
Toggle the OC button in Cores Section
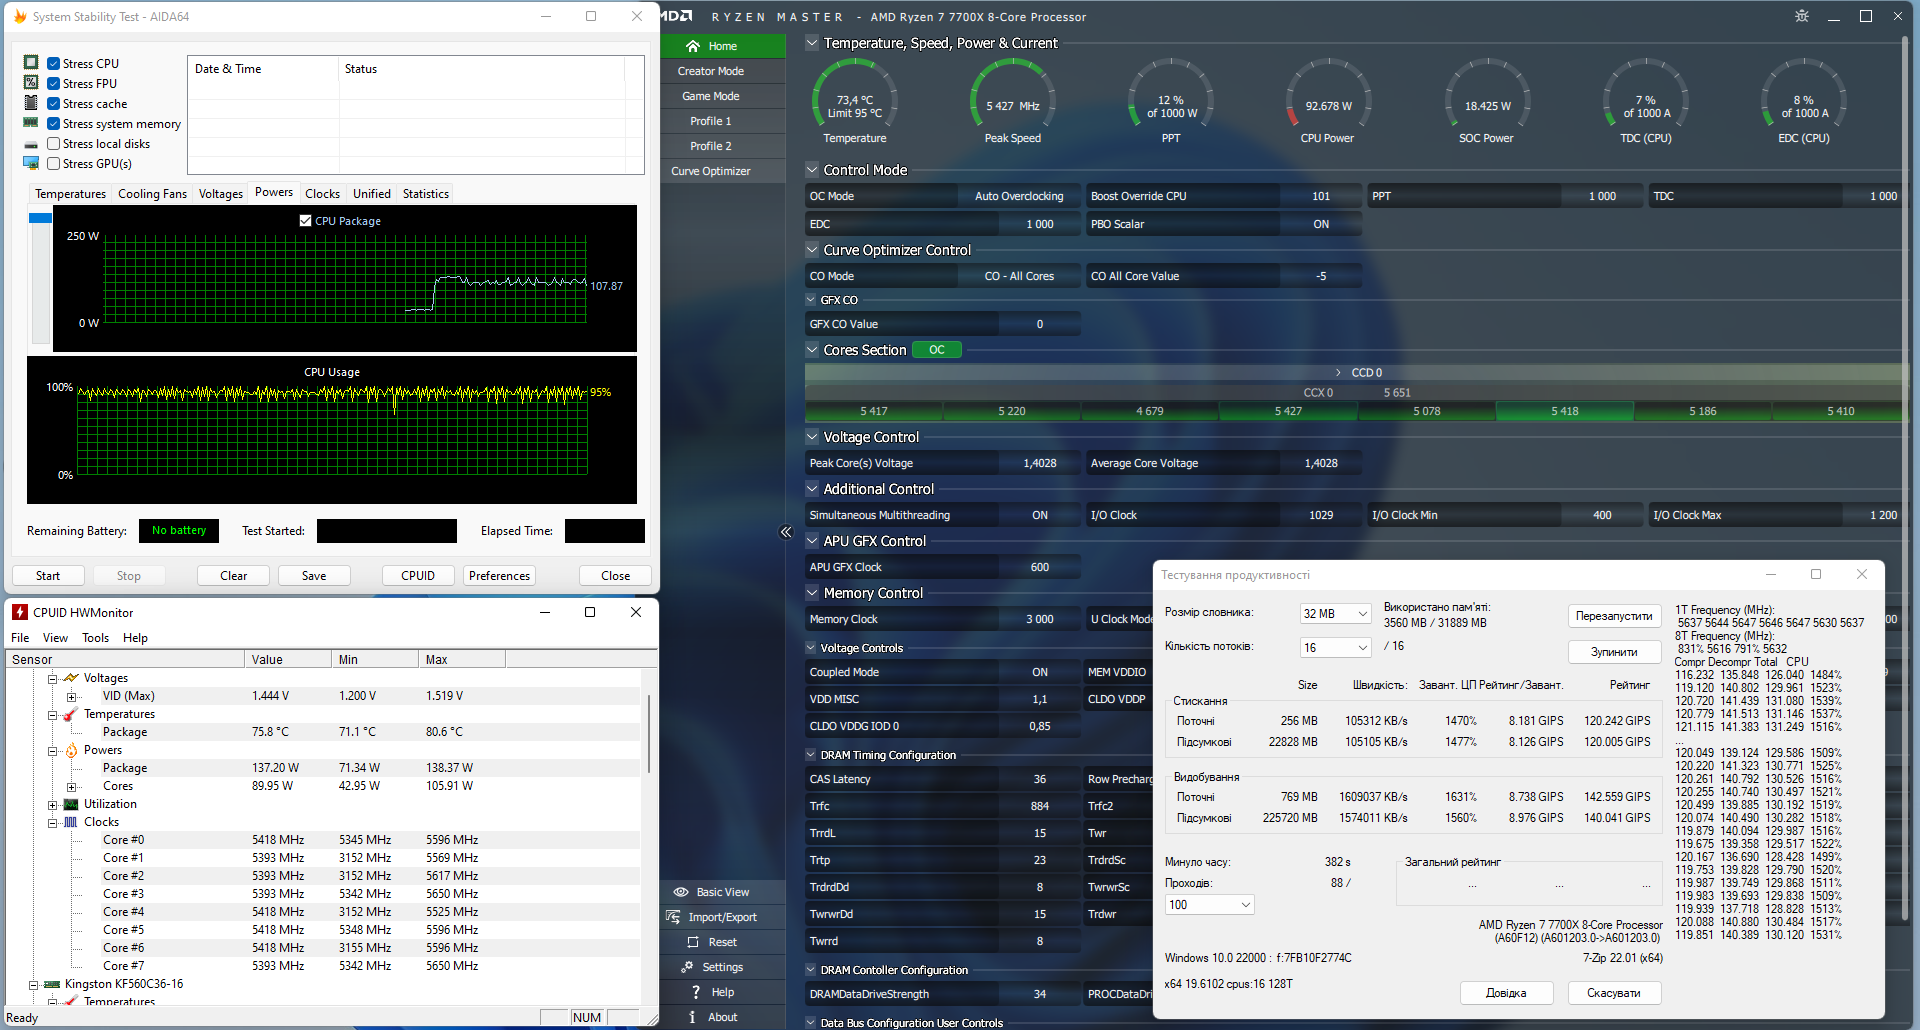(x=937, y=350)
